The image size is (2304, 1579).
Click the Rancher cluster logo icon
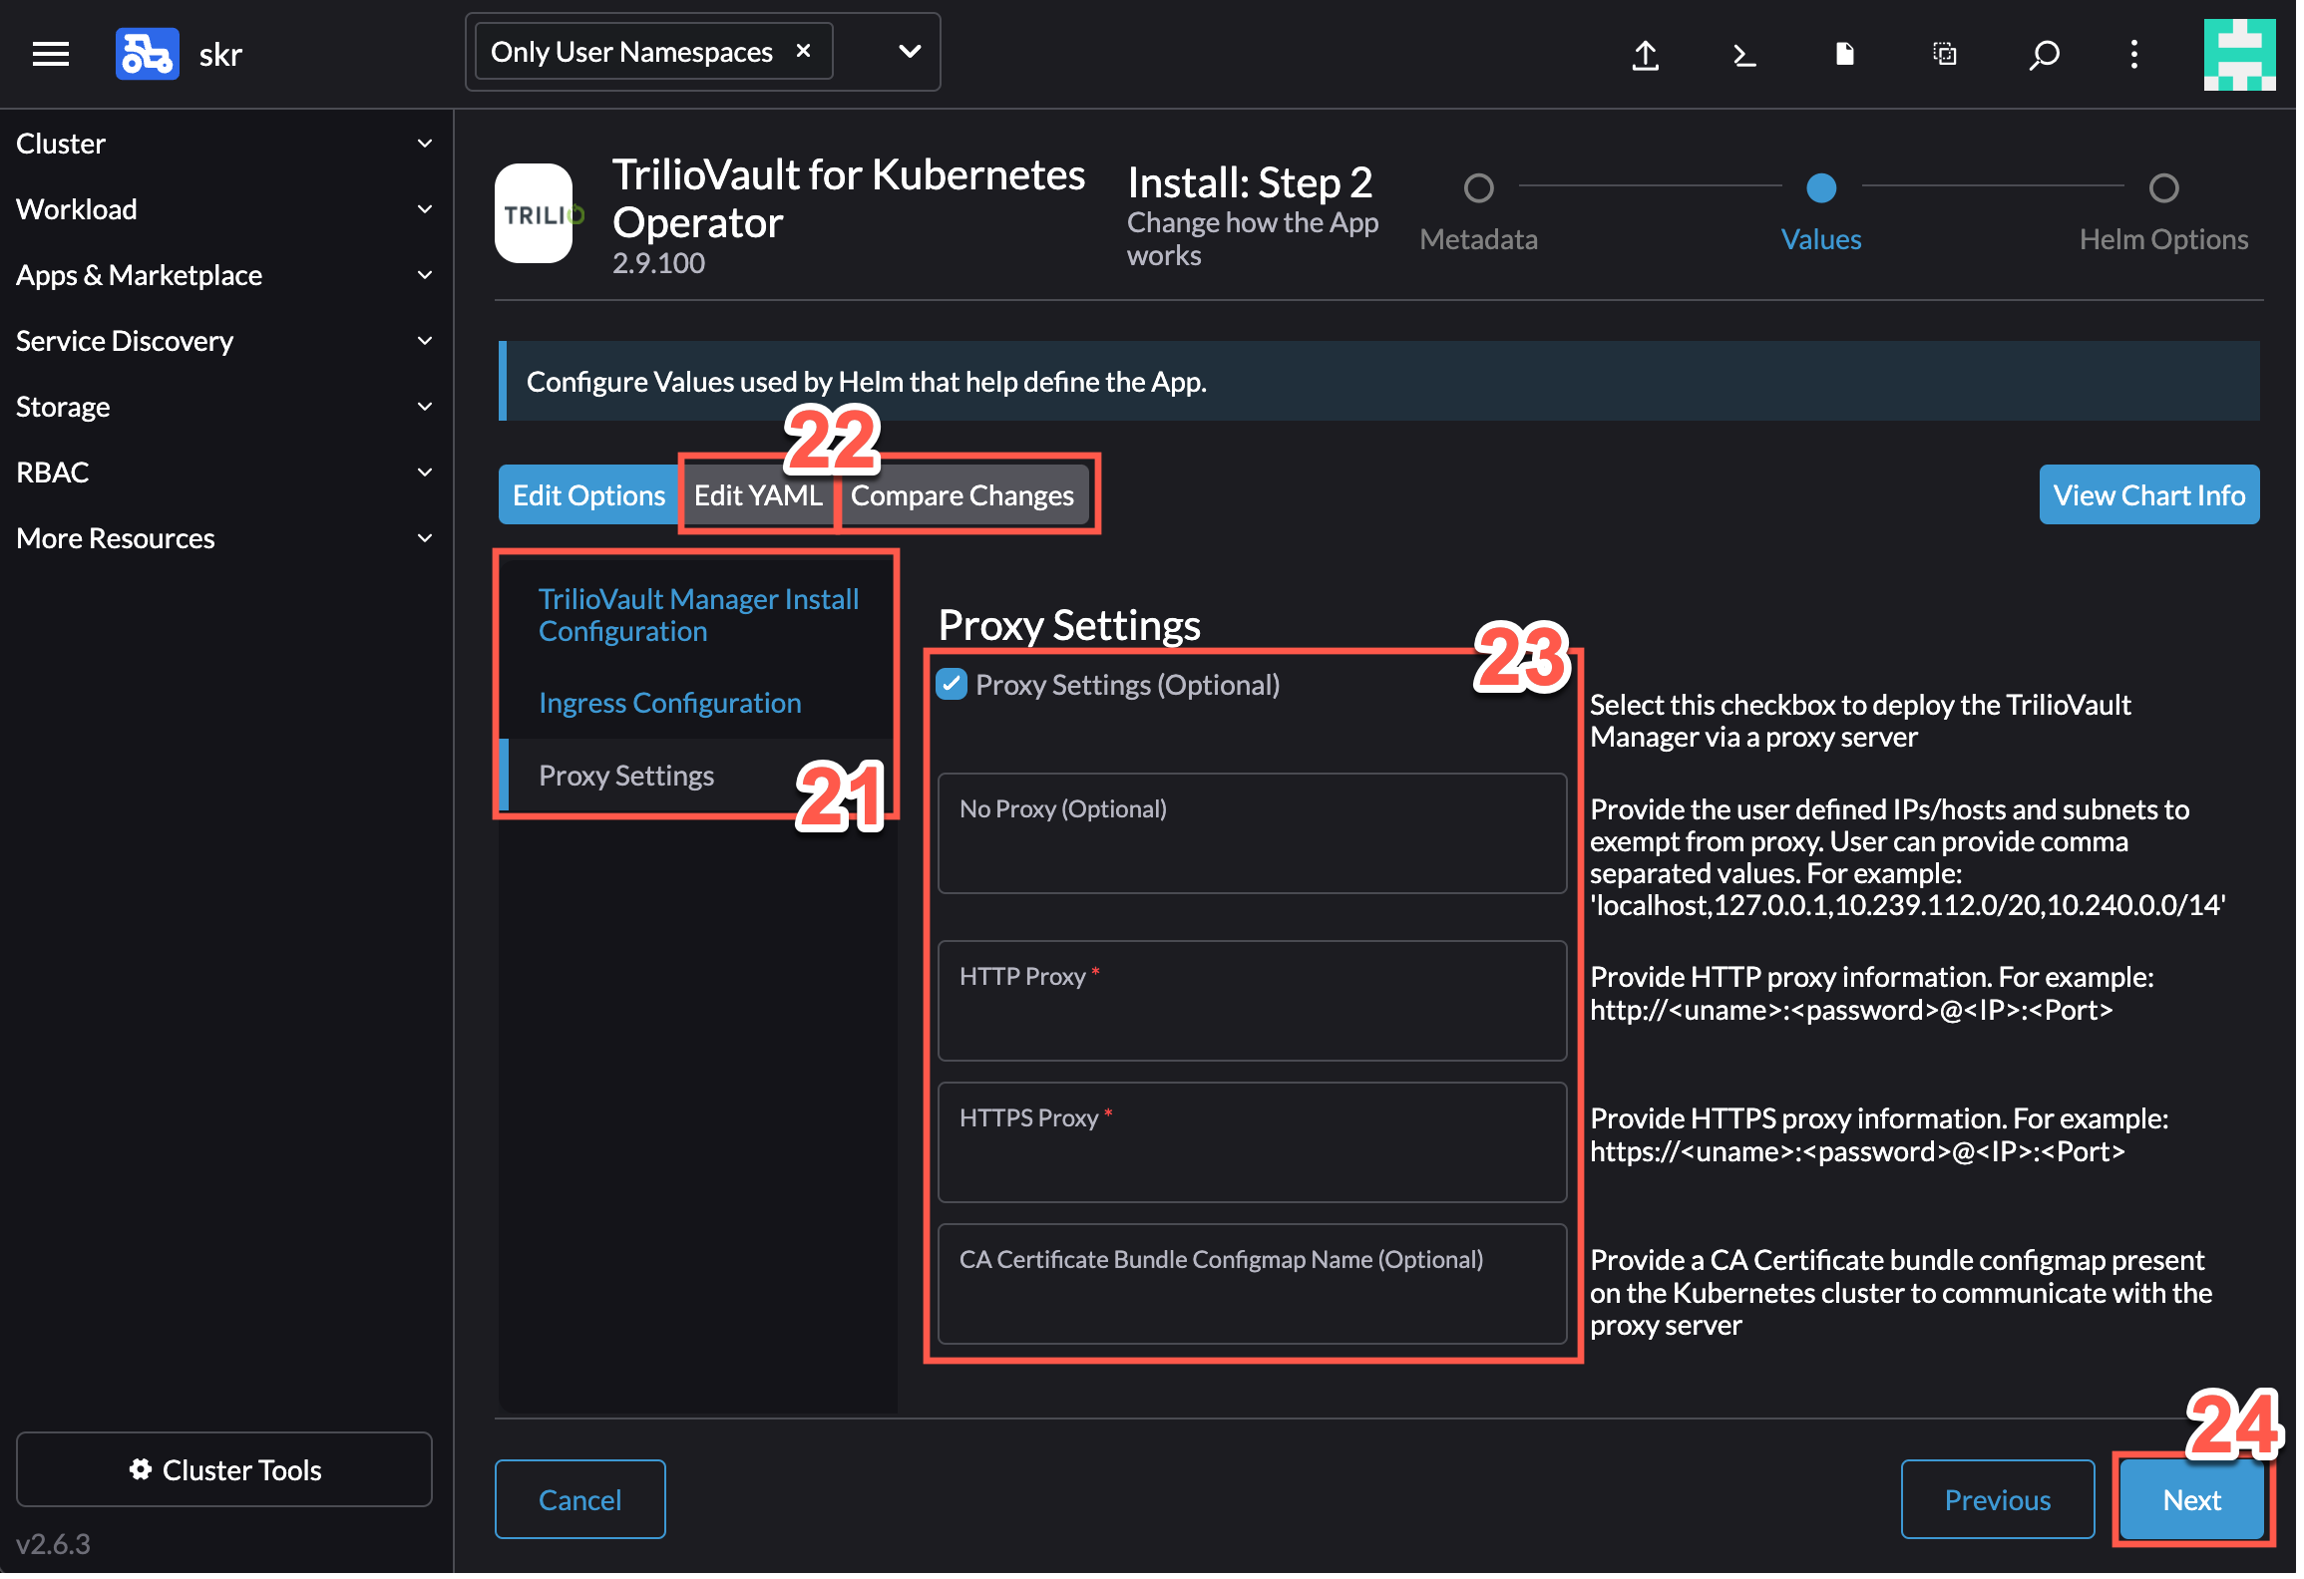click(147, 53)
